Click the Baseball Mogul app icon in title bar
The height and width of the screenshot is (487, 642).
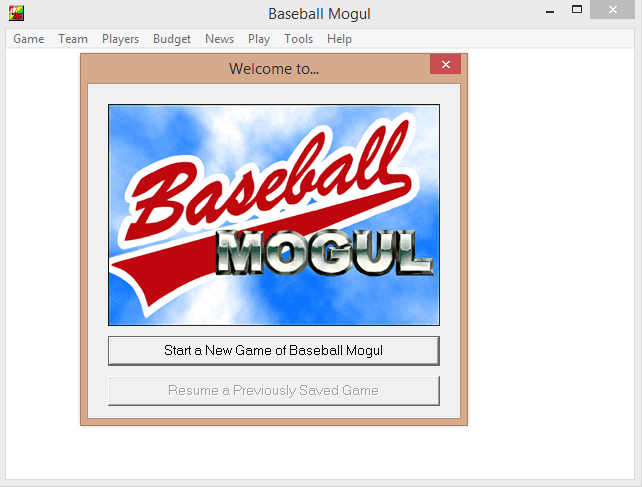tap(16, 13)
